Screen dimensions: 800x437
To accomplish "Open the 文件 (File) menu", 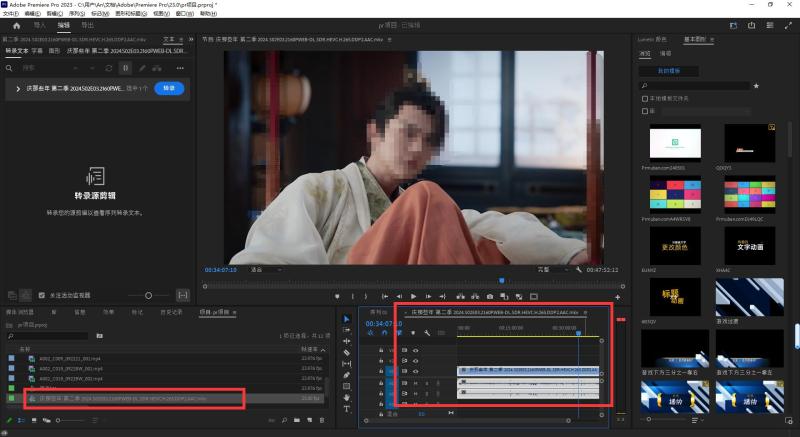I will [11, 14].
